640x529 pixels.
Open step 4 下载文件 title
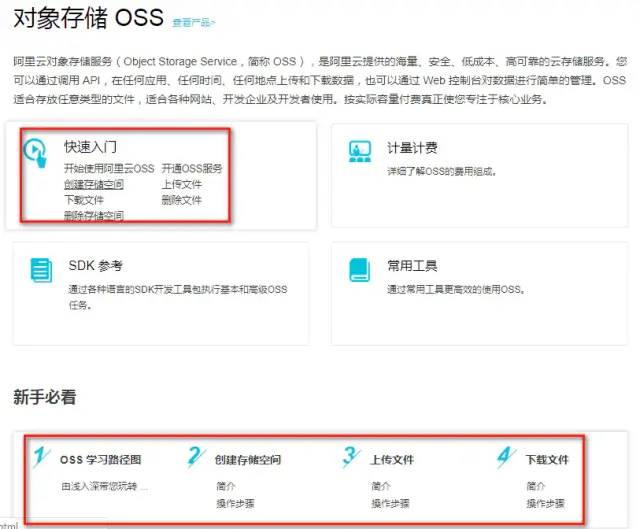[x=547, y=460]
